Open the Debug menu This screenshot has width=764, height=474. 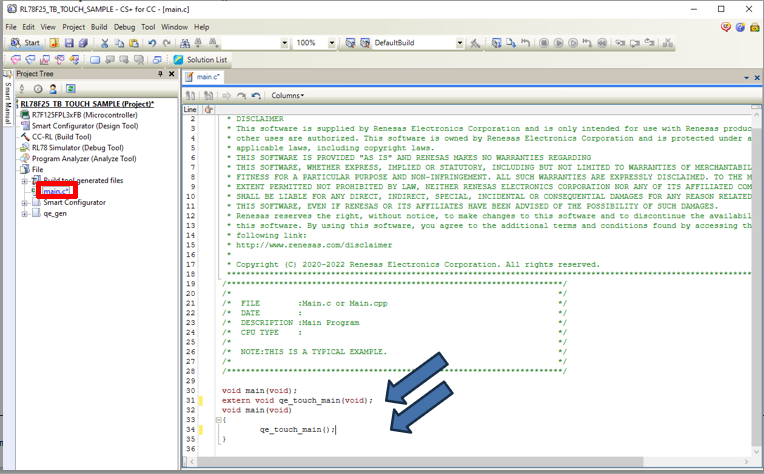(x=124, y=27)
